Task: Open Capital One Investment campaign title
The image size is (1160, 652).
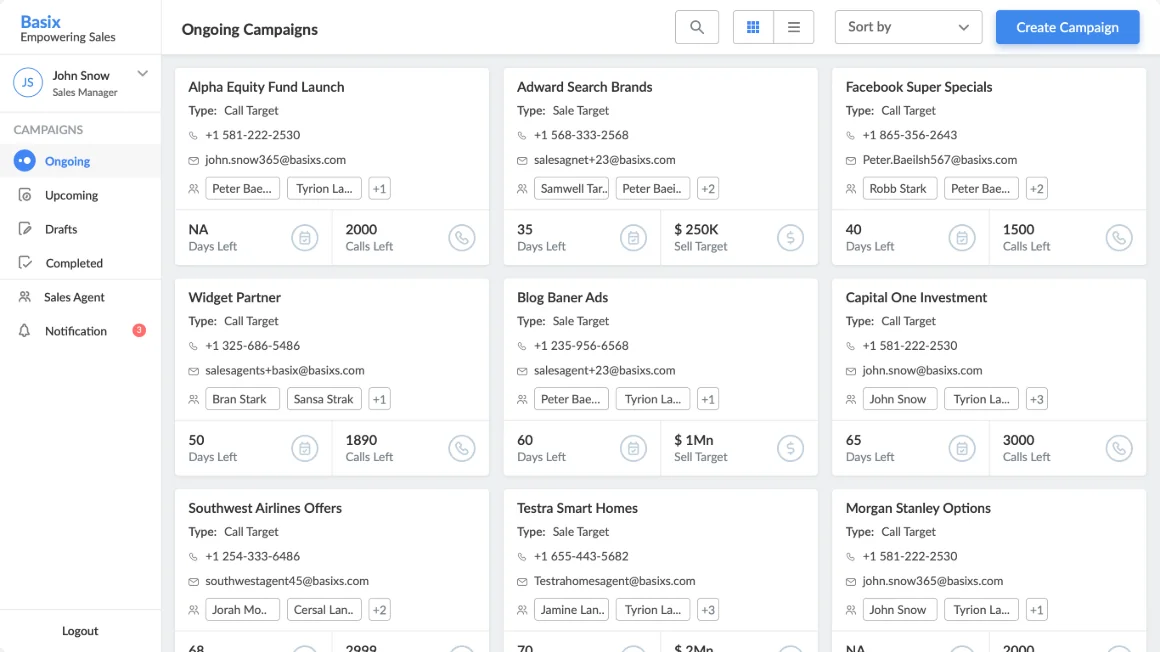Action: point(916,298)
